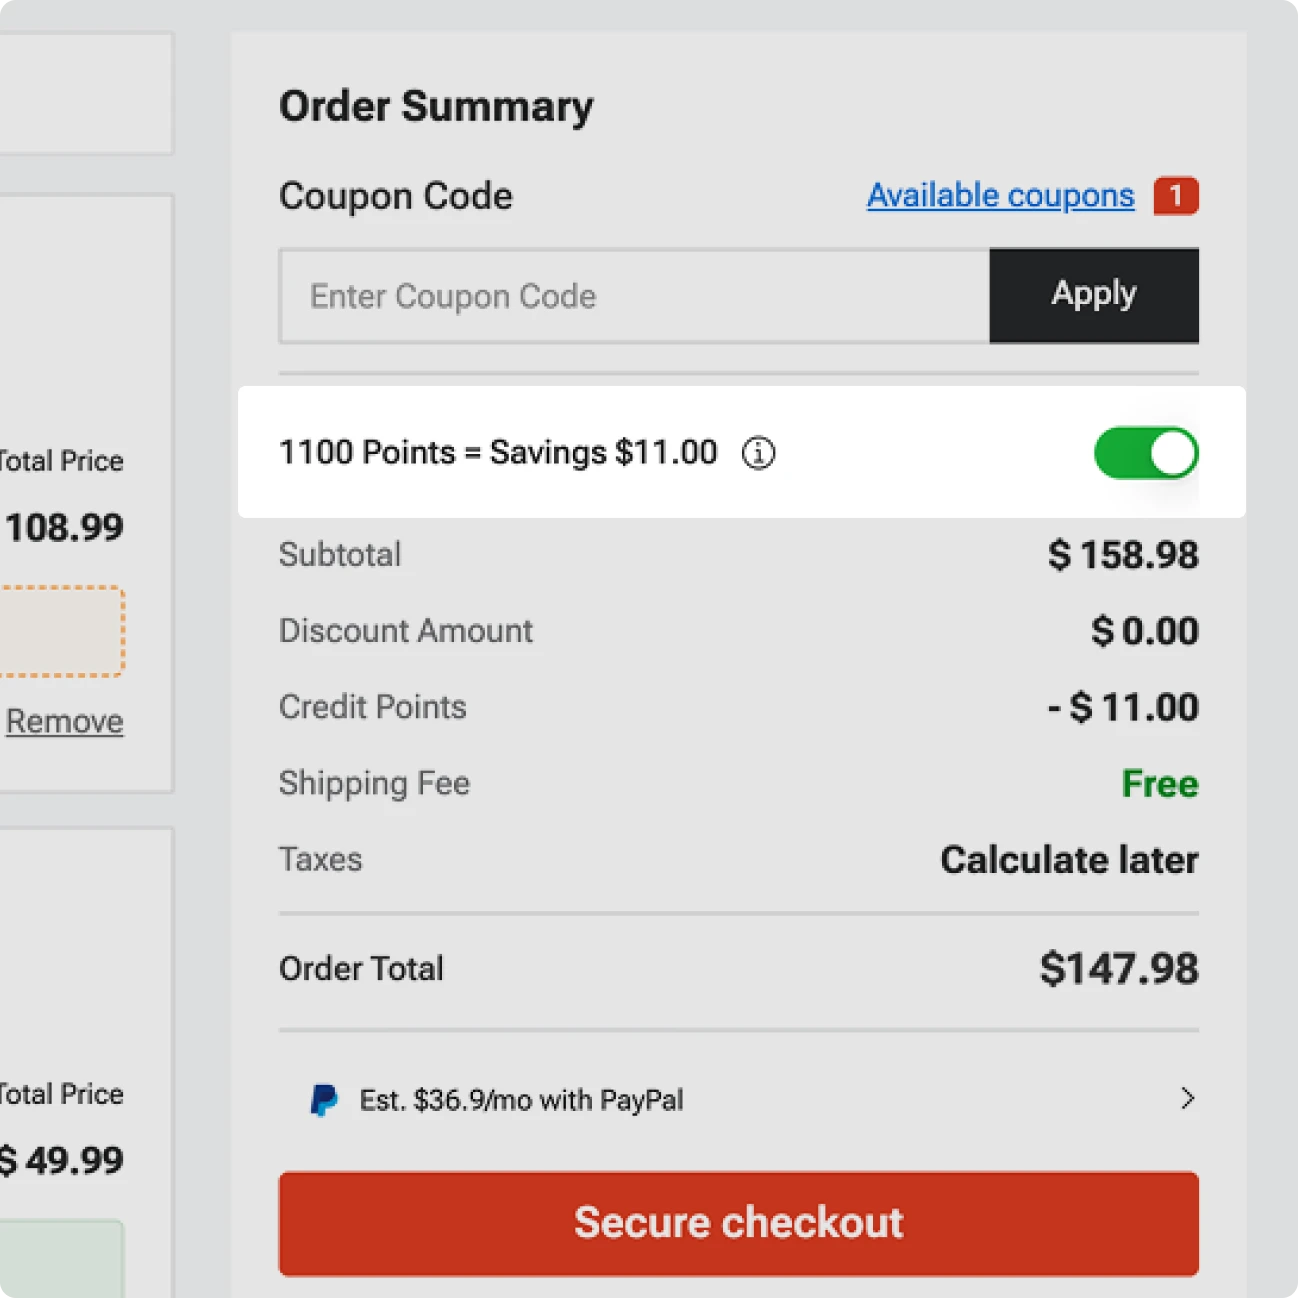This screenshot has height=1298, width=1298.
Task: Click the green Free shipping label
Action: pos(1159,783)
